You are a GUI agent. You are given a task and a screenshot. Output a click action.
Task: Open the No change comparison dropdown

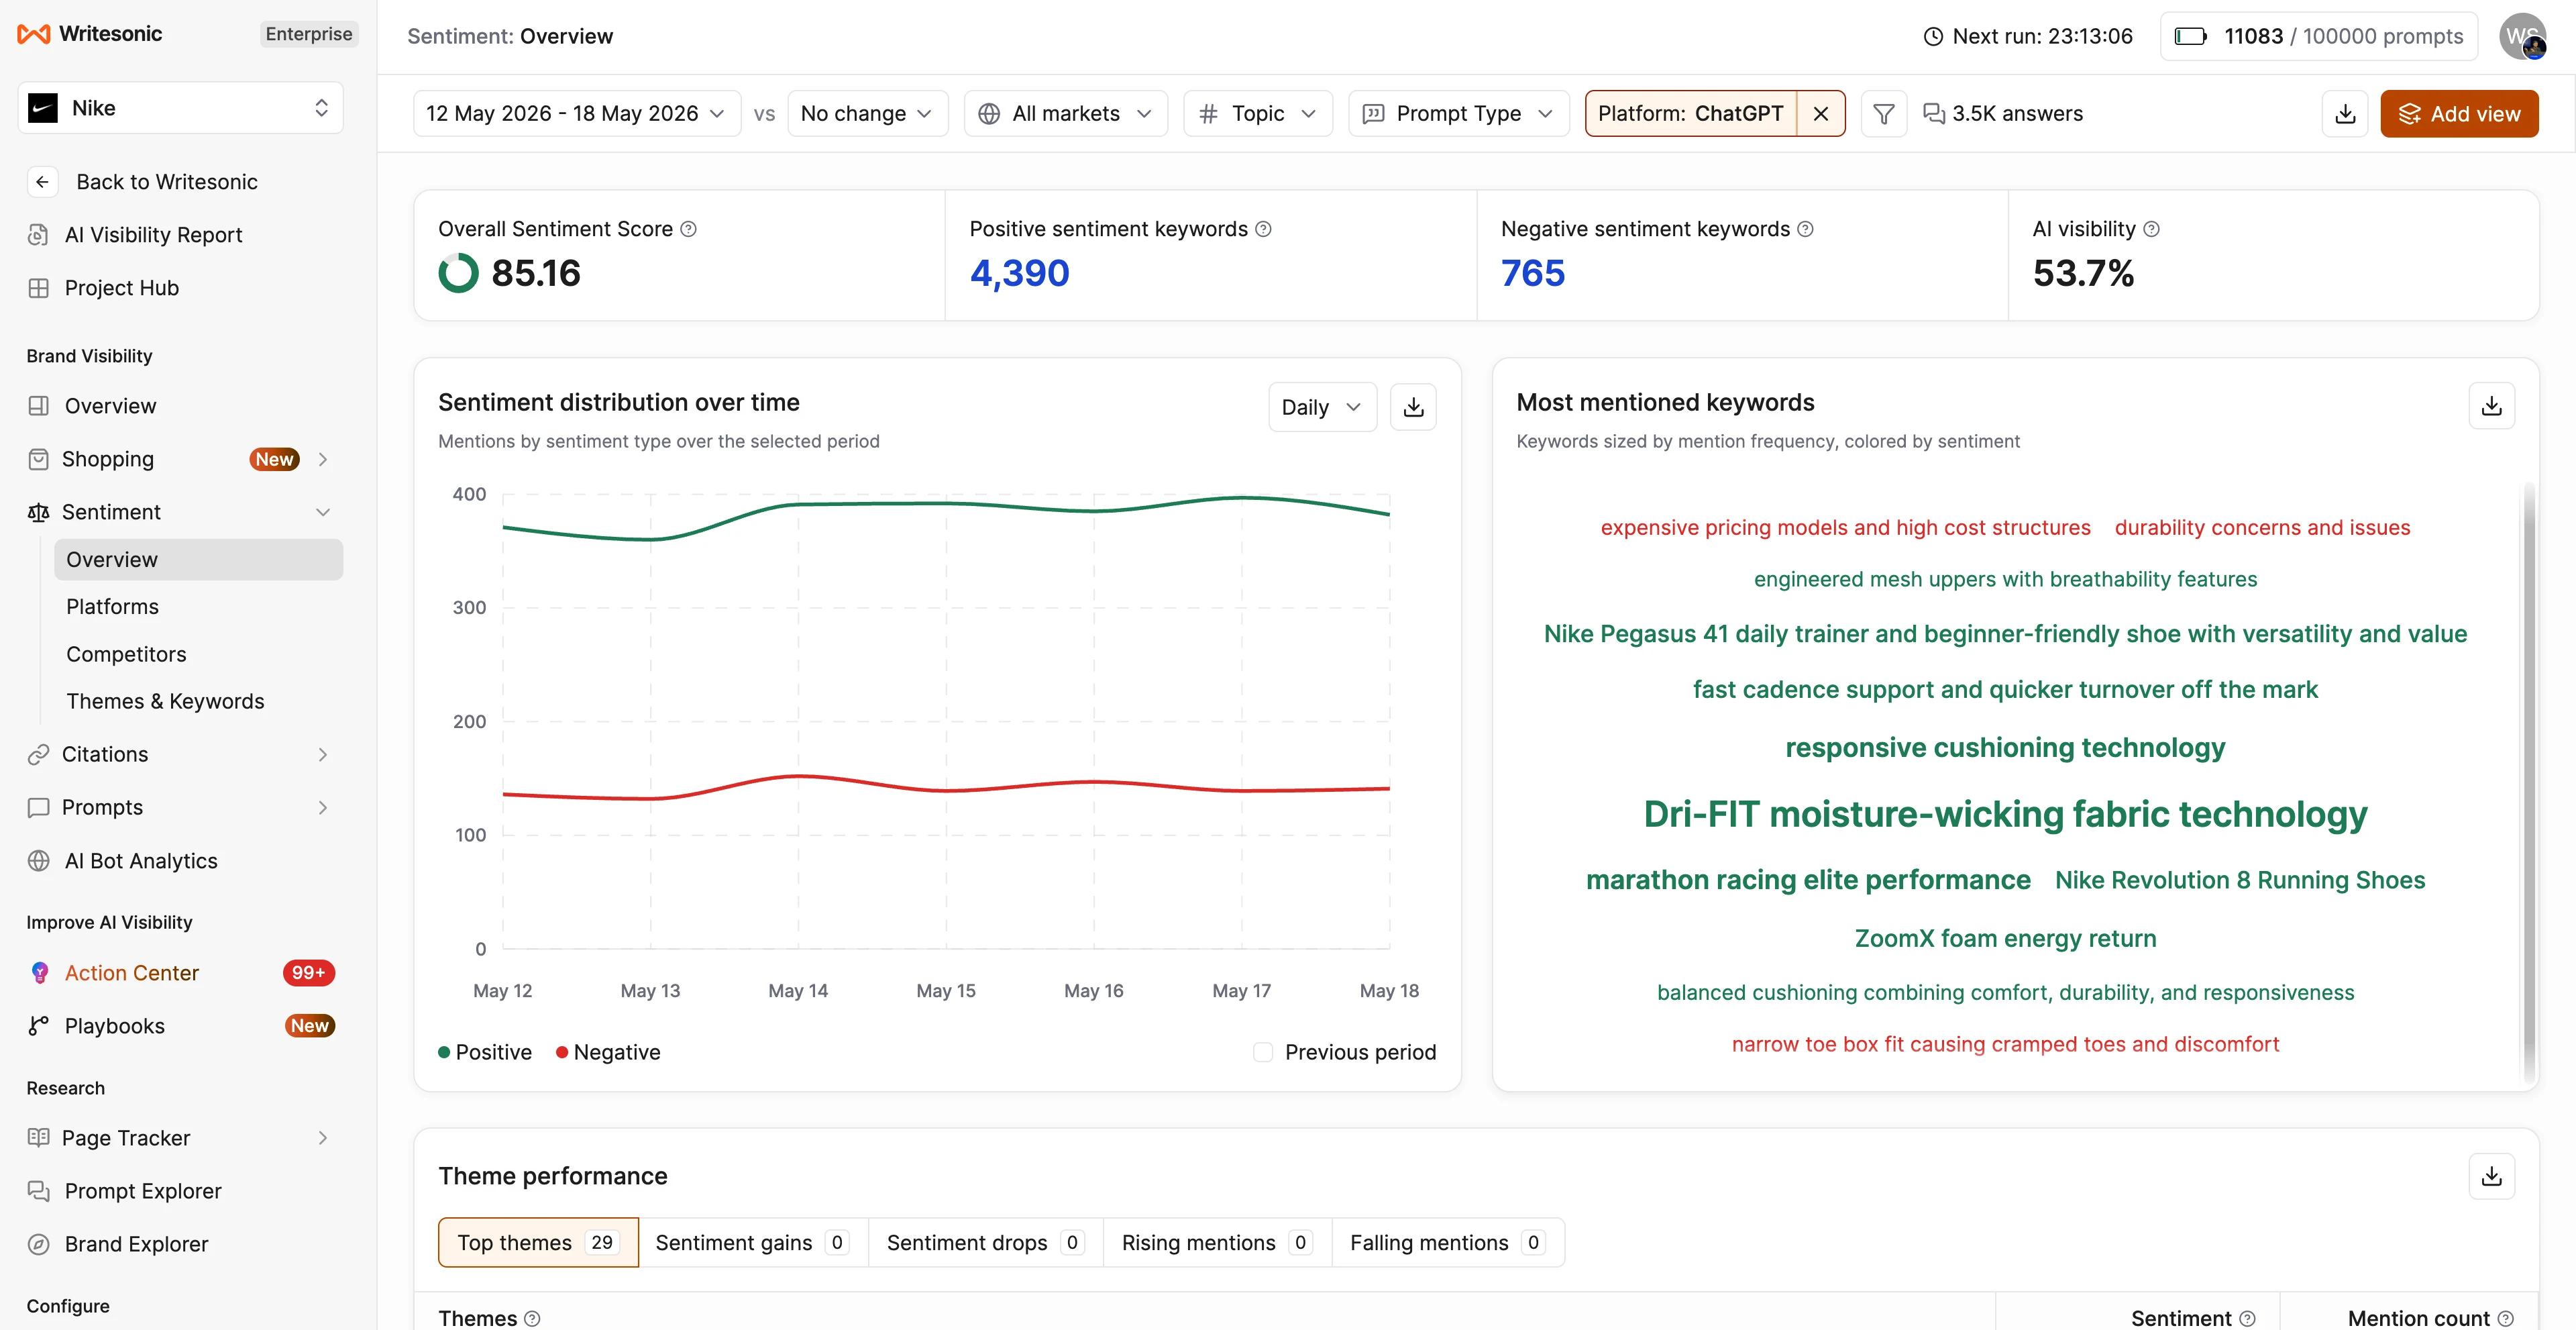coord(867,113)
